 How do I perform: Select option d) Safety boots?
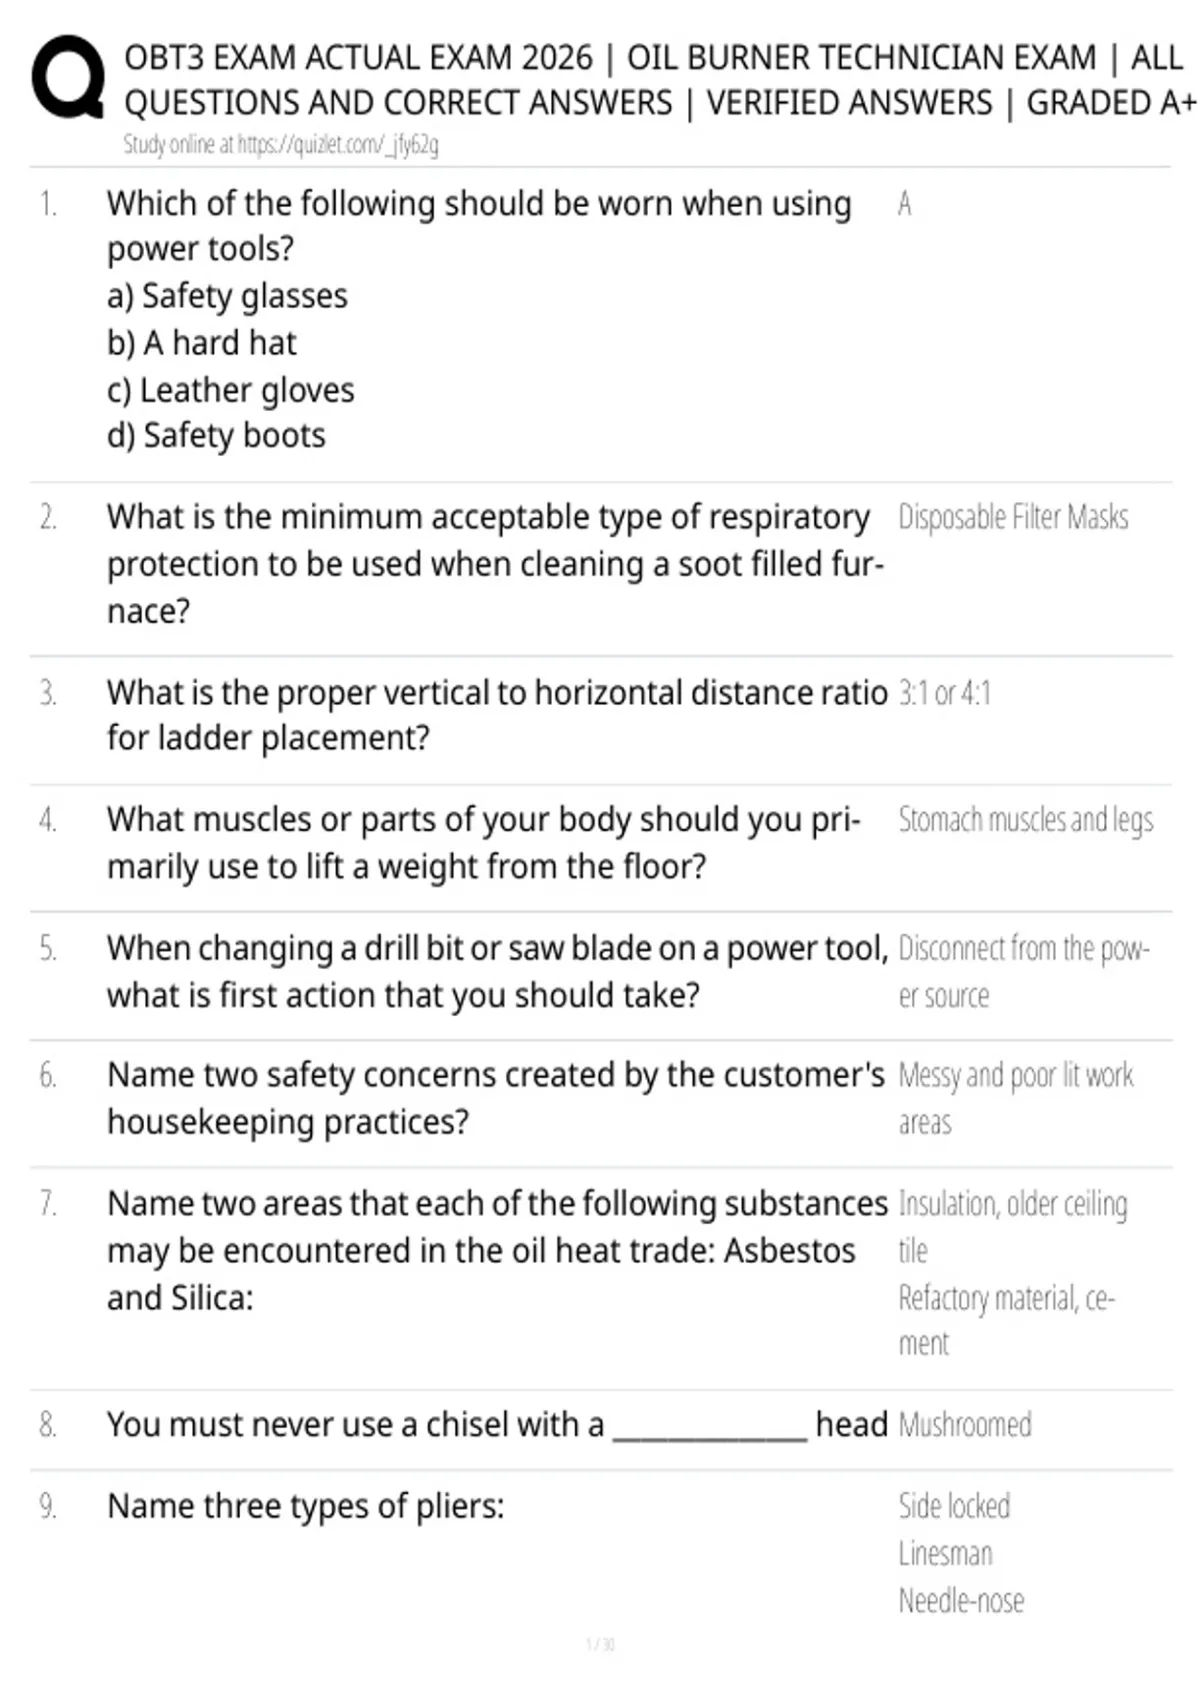216,436
